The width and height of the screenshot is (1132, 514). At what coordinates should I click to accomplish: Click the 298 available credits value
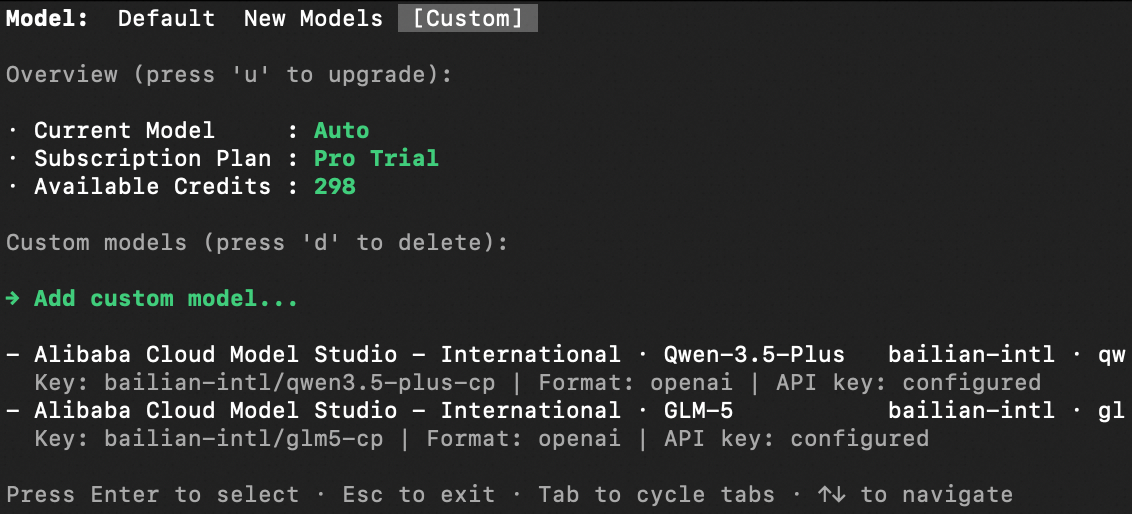point(334,187)
